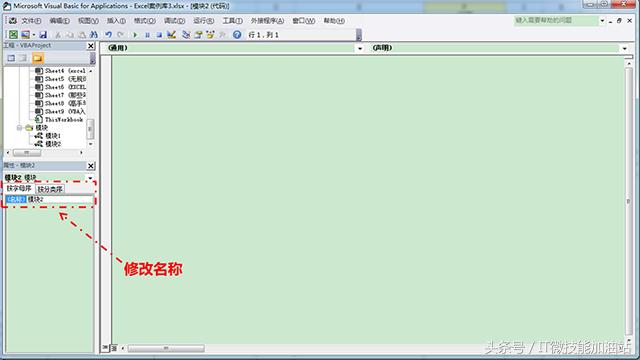The height and width of the screenshot is (360, 640).
Task: Open the 运行 menu
Action: click(x=203, y=20)
